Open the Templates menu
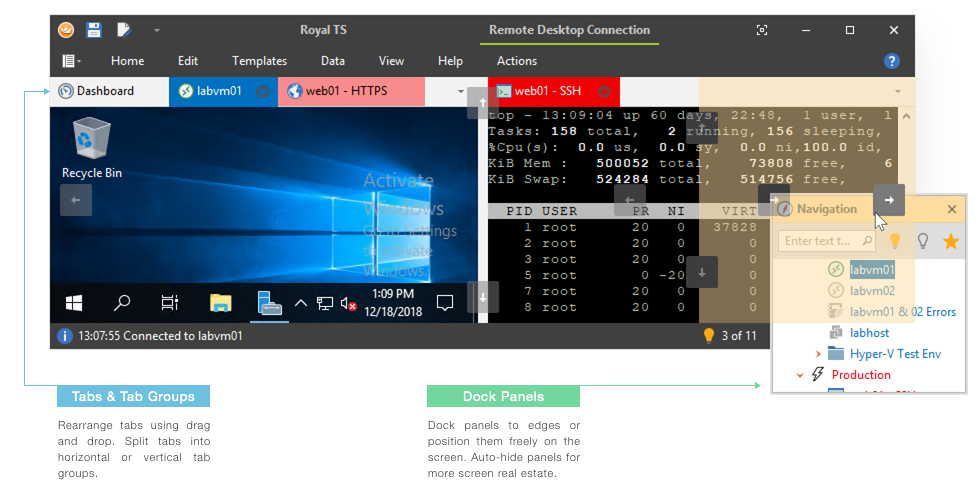The image size is (980, 480). [259, 61]
